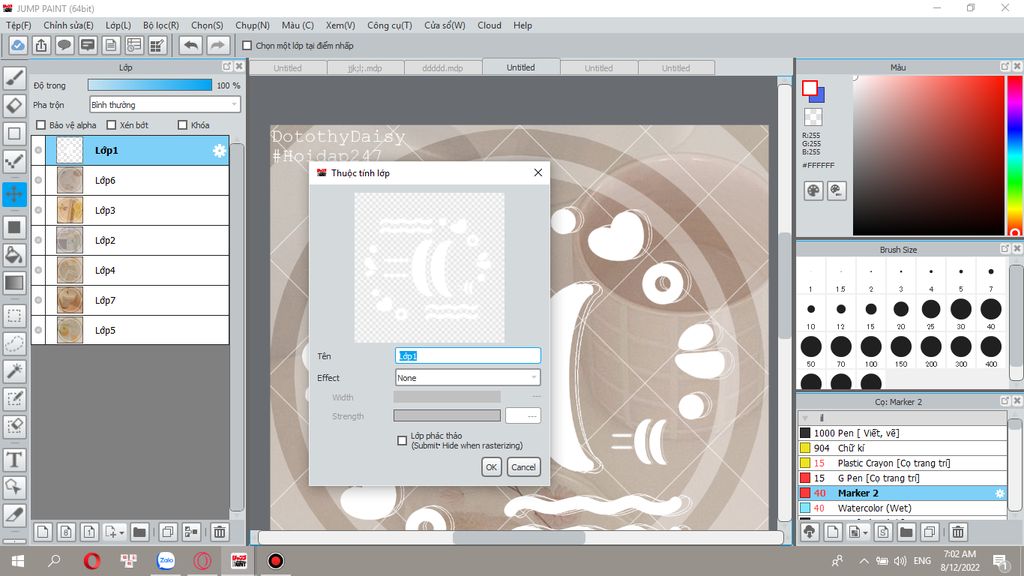This screenshot has height=576, width=1024.
Task: Select the Watercolor (Wet) brush
Action: [902, 508]
